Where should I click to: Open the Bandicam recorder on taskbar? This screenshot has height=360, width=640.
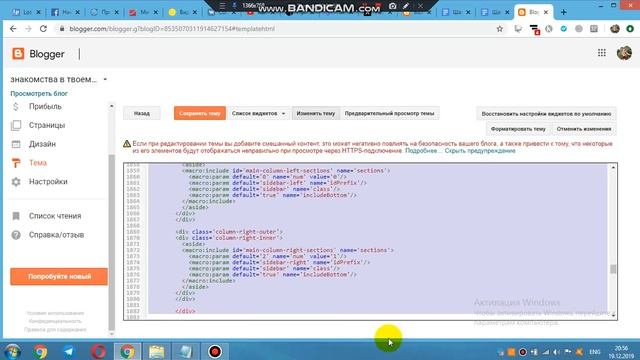pyautogui.click(x=215, y=351)
